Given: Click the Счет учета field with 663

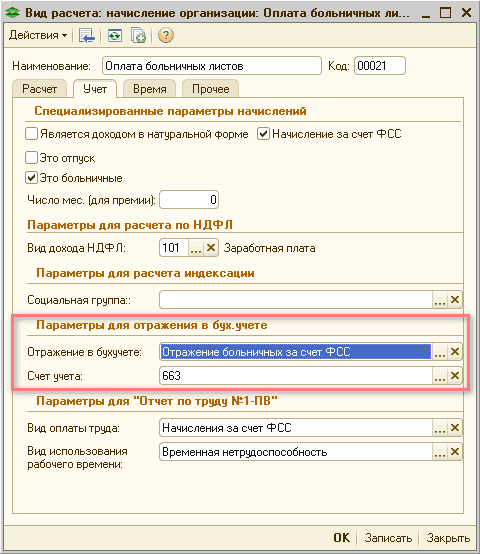Looking at the screenshot, I should (x=296, y=376).
